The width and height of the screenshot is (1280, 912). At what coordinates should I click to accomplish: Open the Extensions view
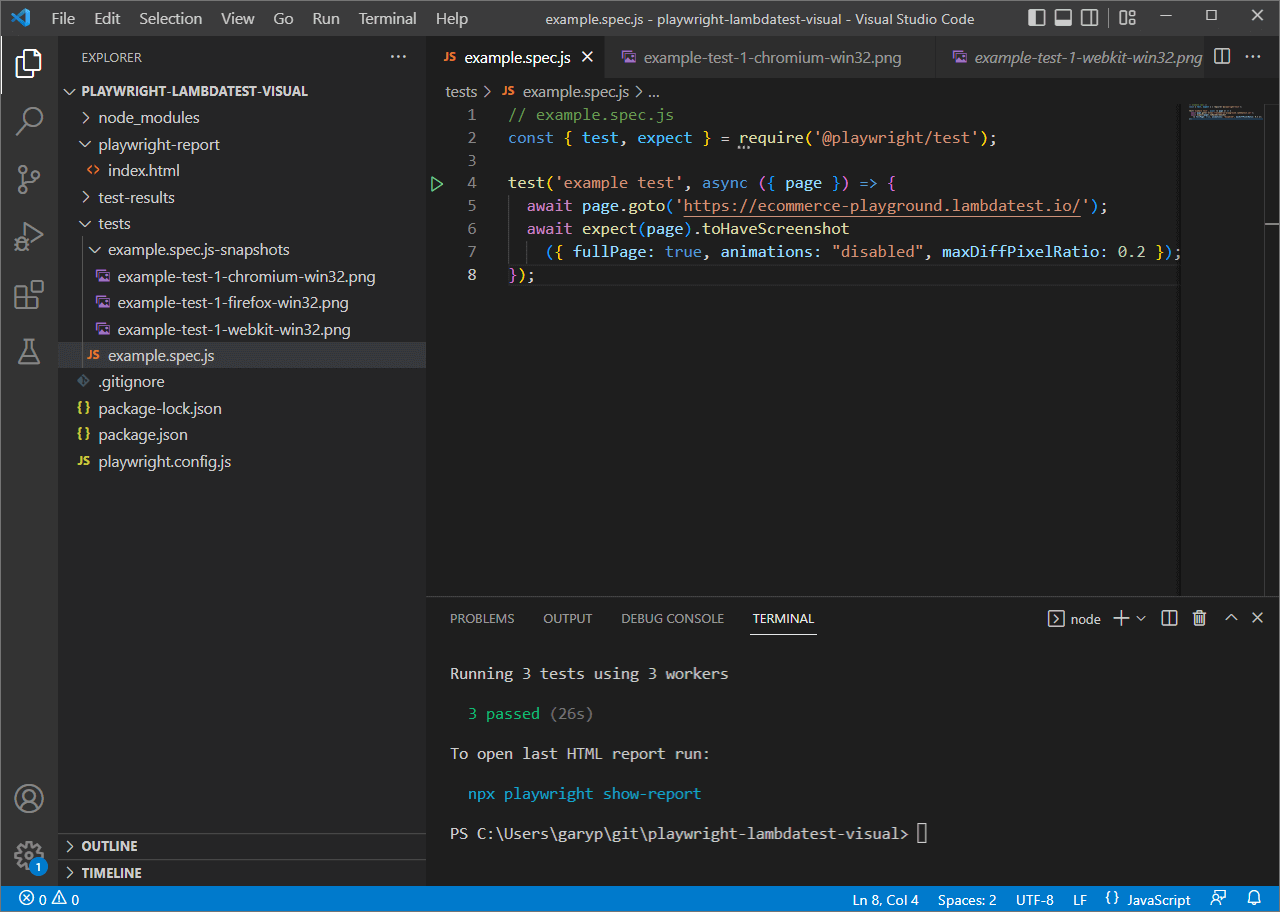(x=29, y=295)
